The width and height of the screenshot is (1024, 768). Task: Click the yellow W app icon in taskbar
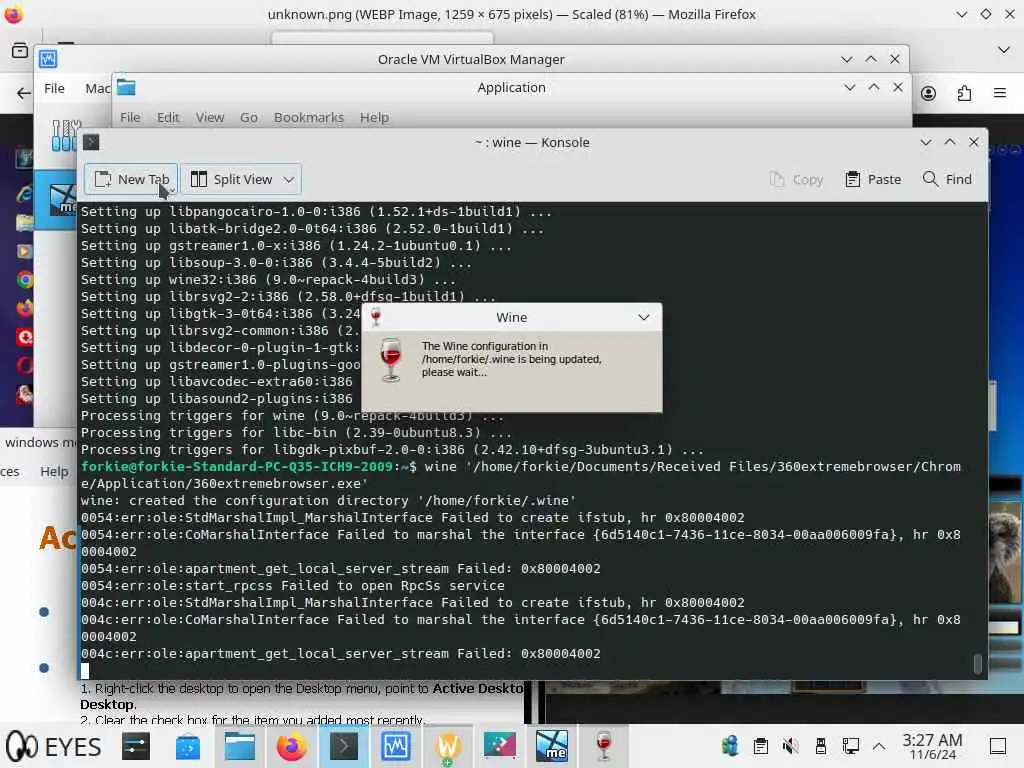coord(447,746)
